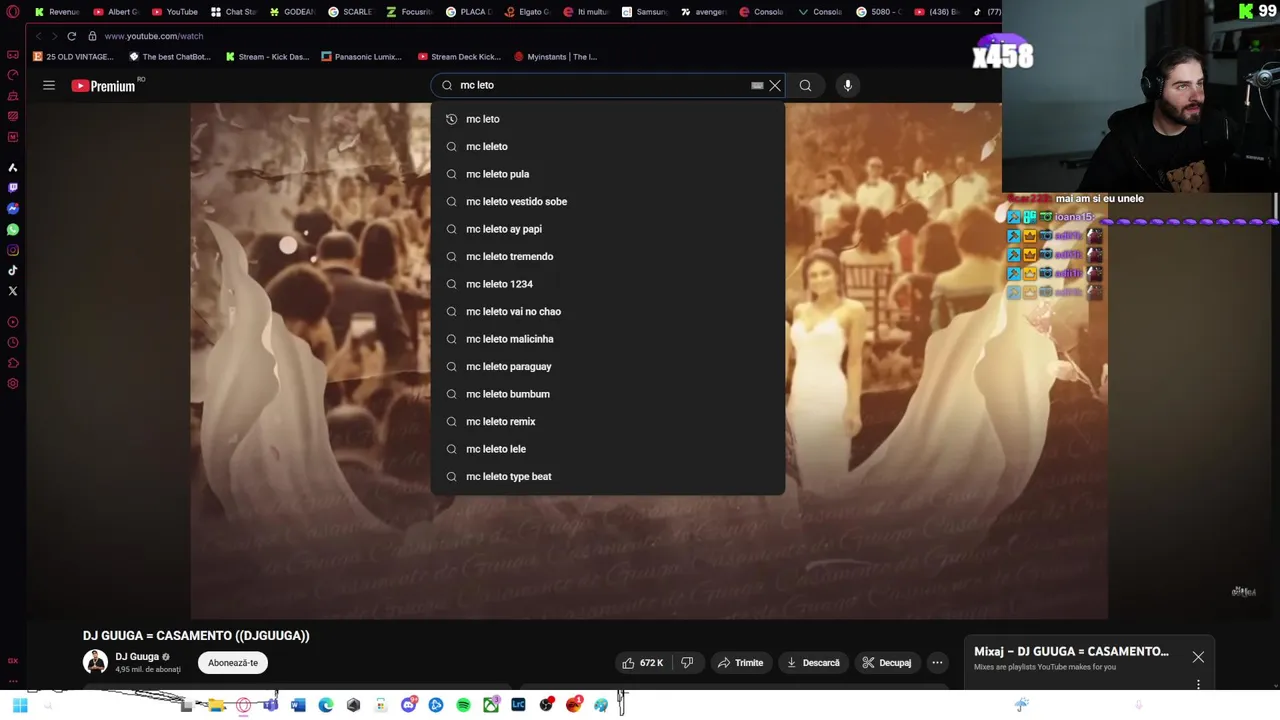
Task: Open the YouTube hamburger guide menu
Action: point(49,86)
